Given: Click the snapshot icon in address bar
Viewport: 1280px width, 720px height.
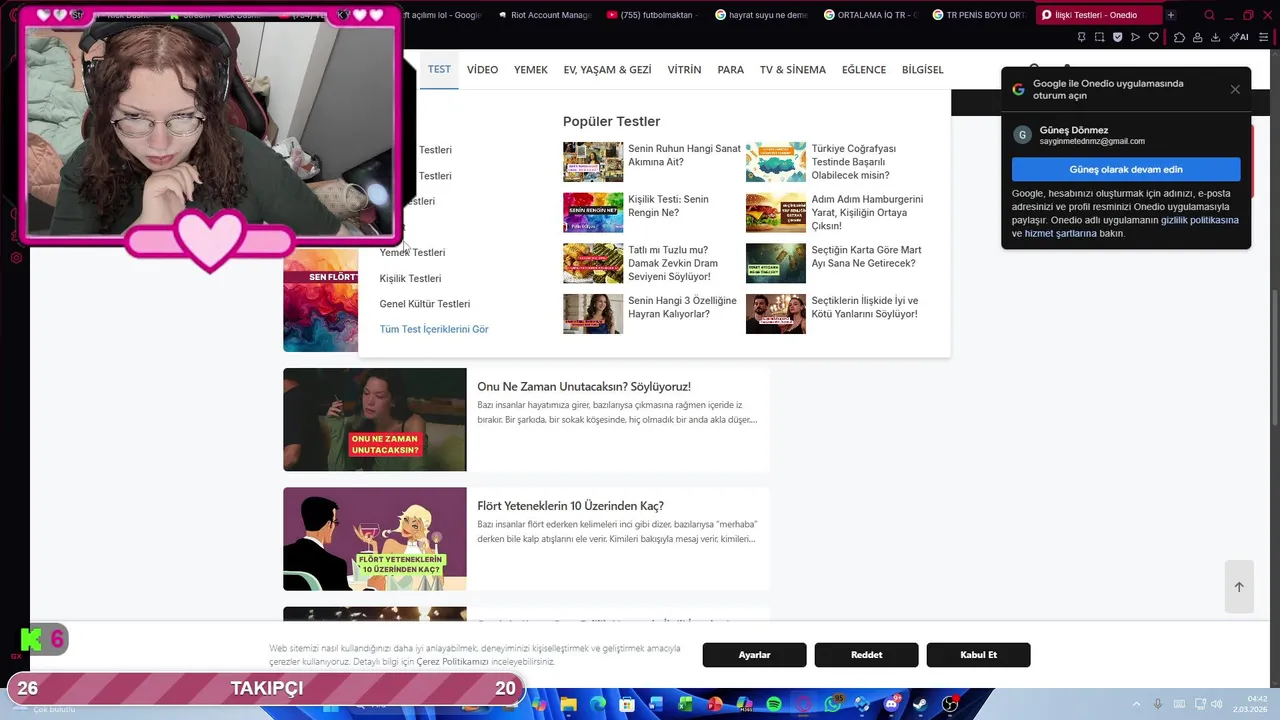Looking at the screenshot, I should (1099, 37).
